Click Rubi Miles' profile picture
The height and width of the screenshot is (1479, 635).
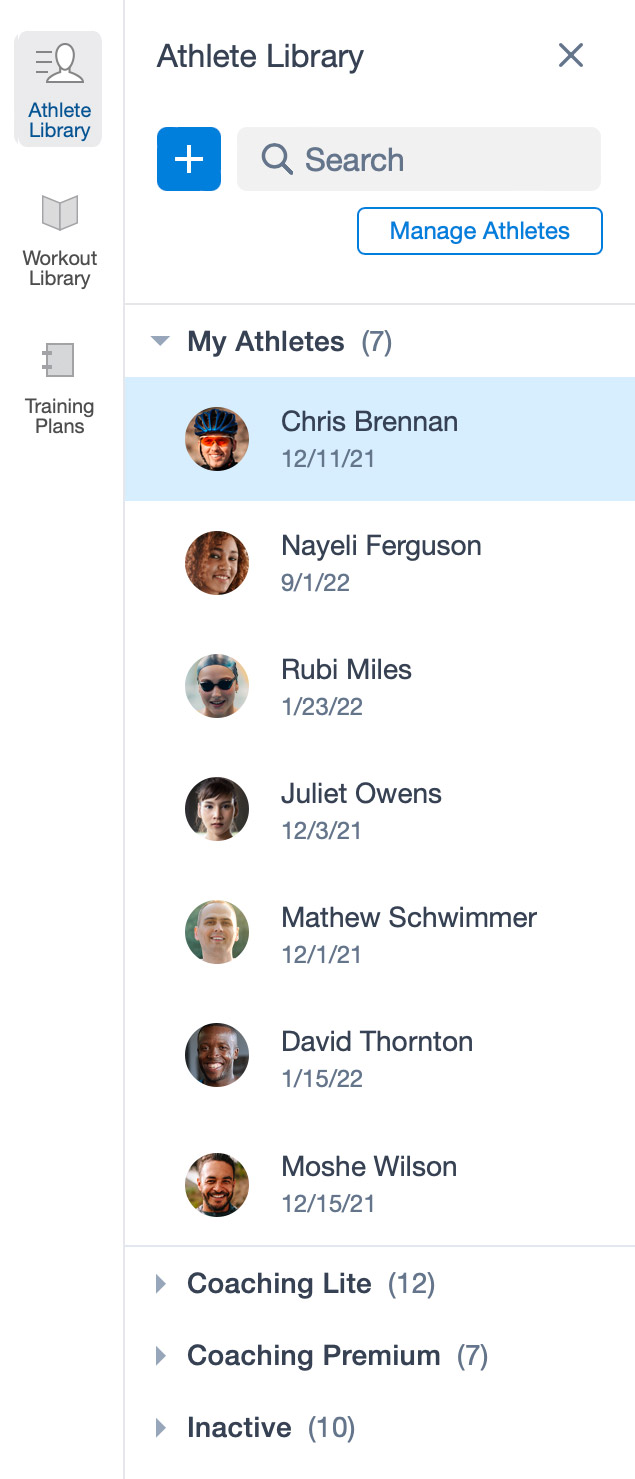pyautogui.click(x=217, y=686)
